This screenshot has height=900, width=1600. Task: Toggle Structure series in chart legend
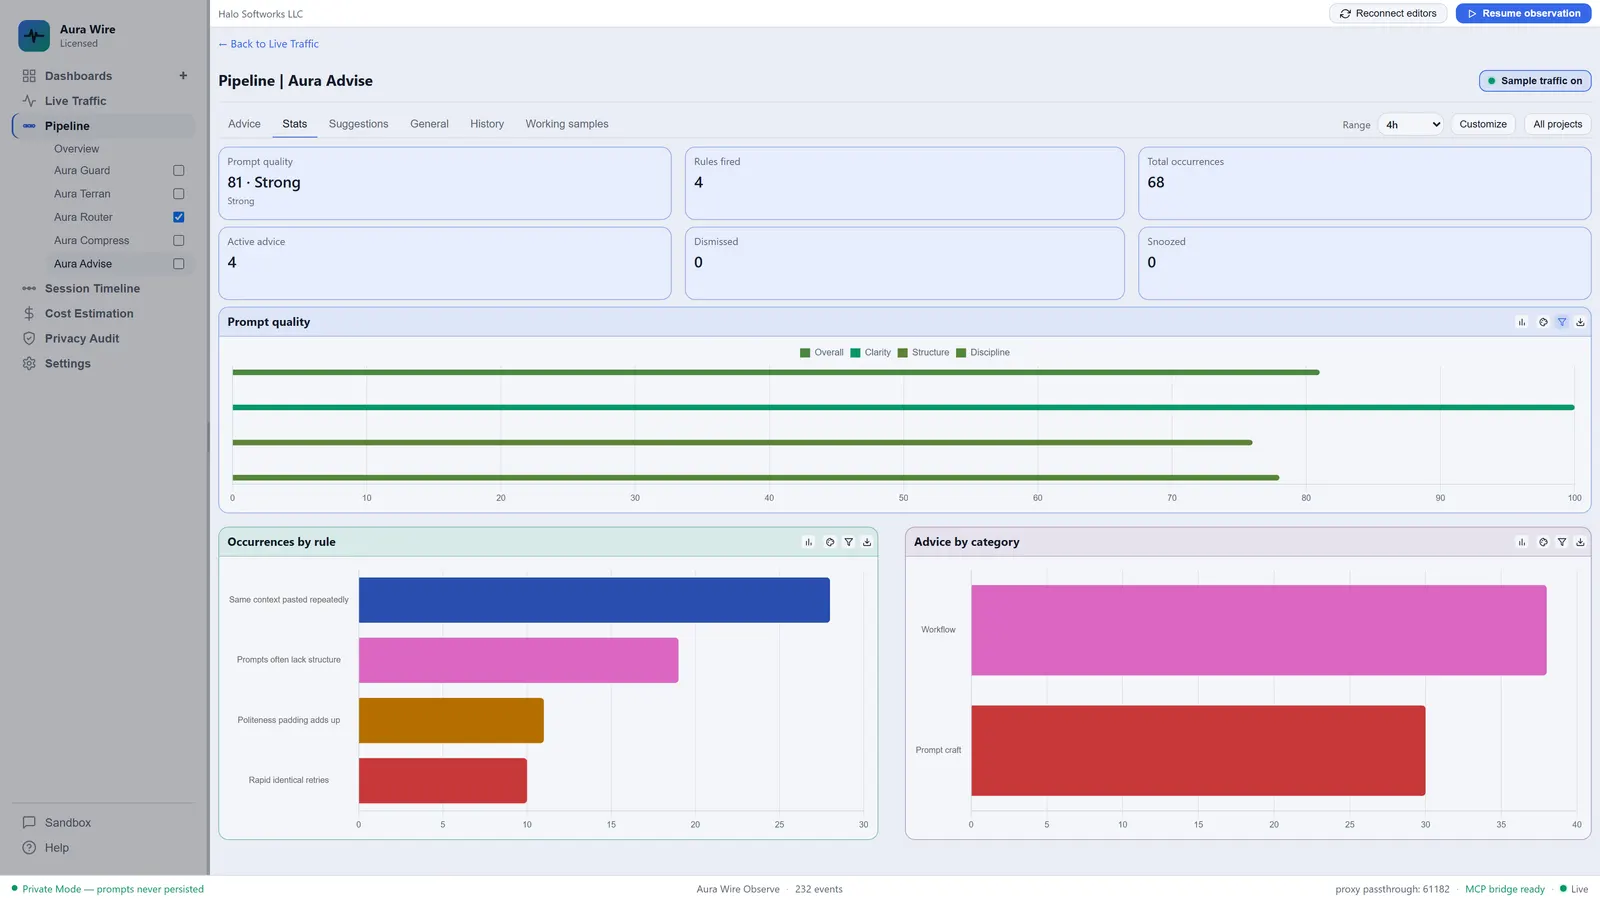pyautogui.click(x=924, y=353)
